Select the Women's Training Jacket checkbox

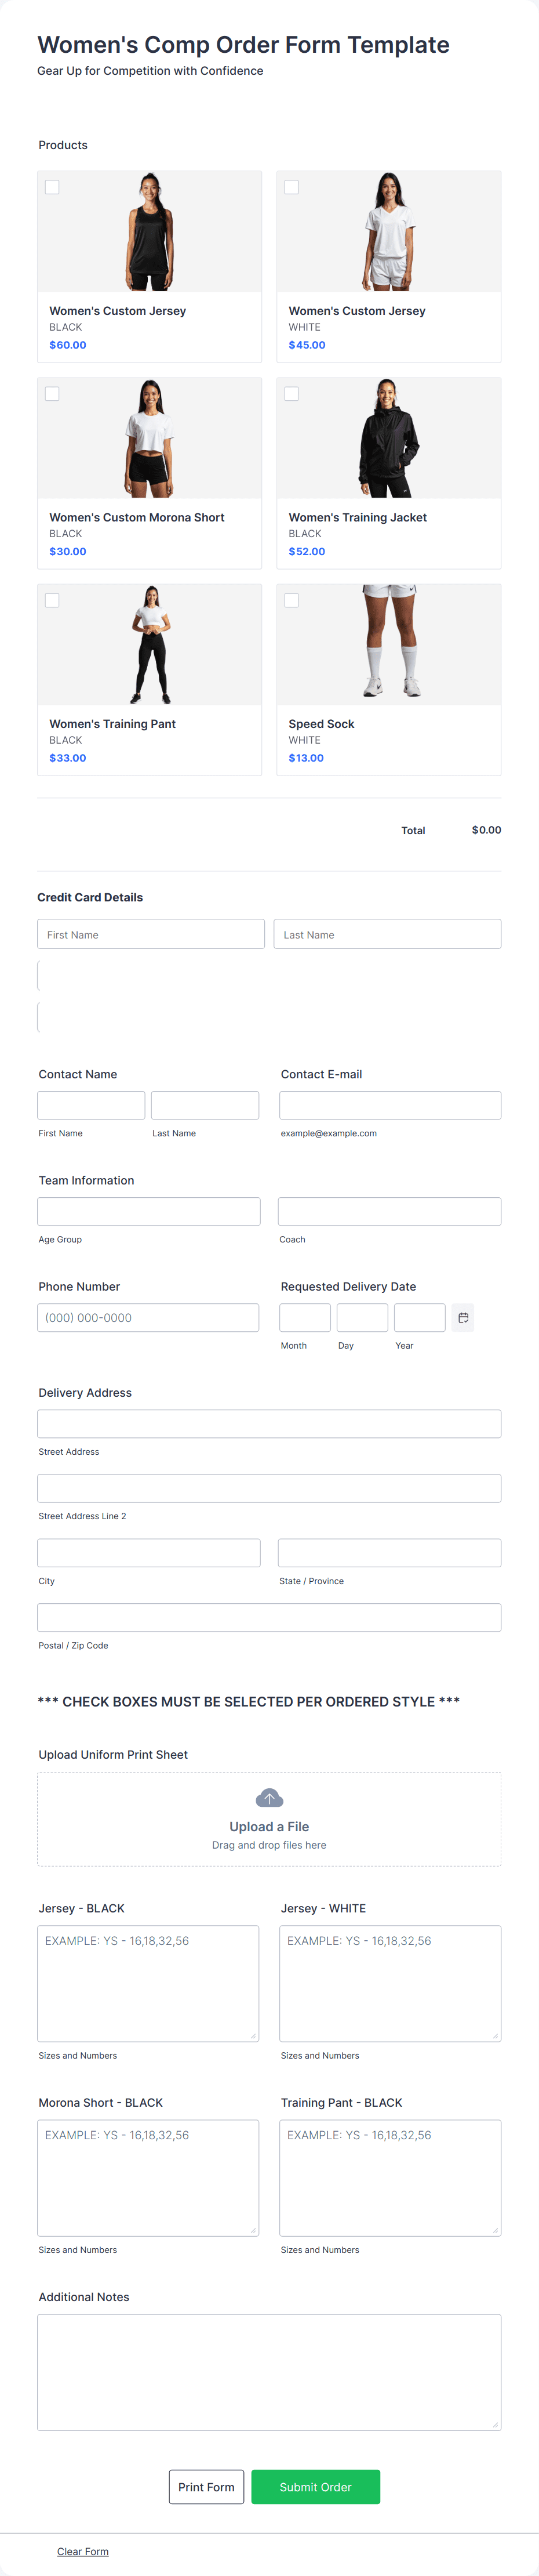[x=291, y=393]
